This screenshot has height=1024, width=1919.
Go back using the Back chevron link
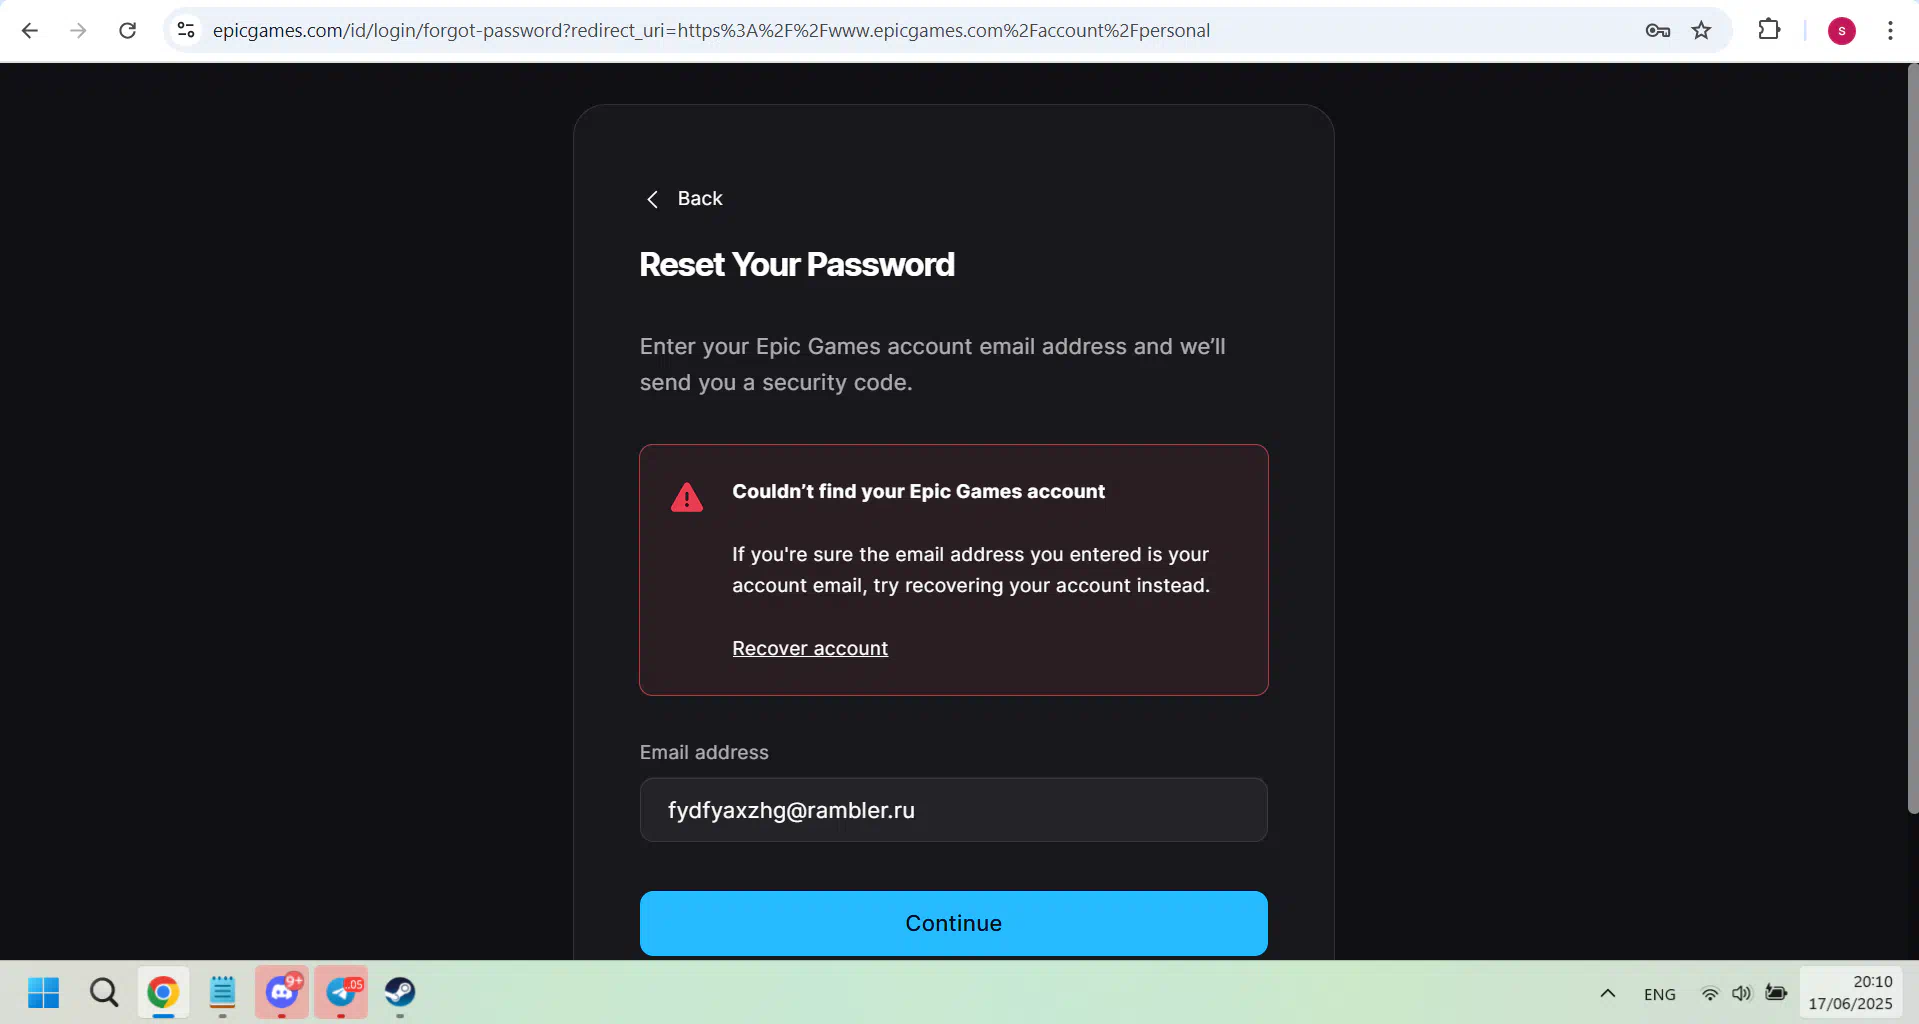click(x=683, y=198)
